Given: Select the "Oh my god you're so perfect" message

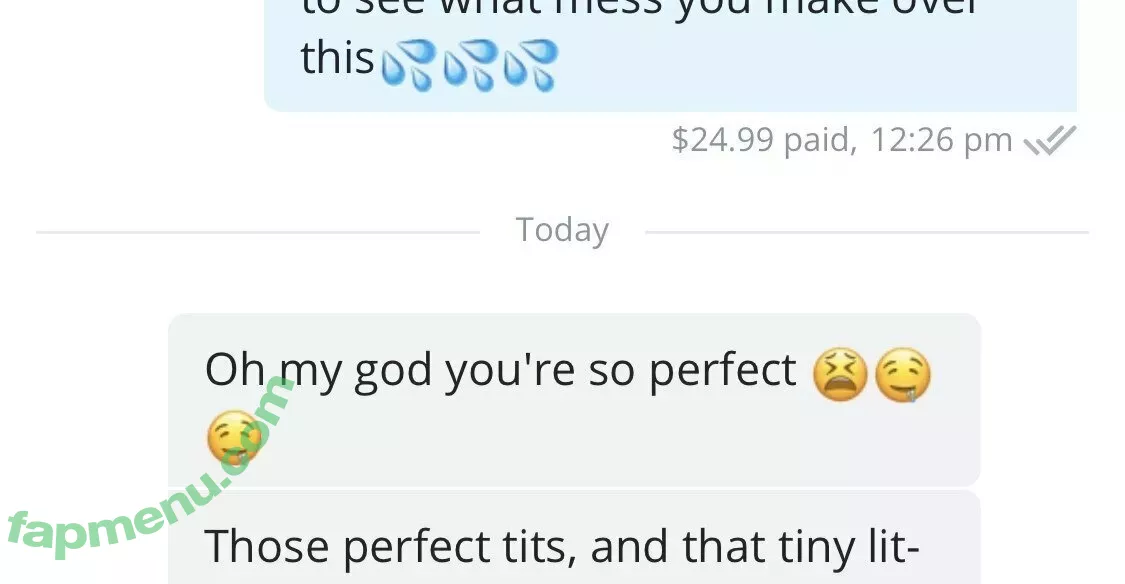Looking at the screenshot, I should point(574,400).
